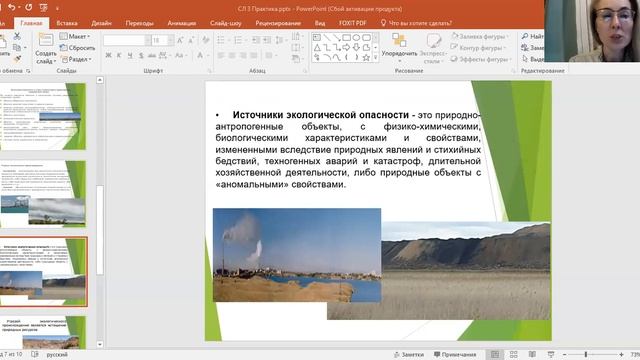The height and width of the screenshot is (360, 640).
Task: Open Контур фигуры shape outline dropdown
Action: pyautogui.click(x=478, y=48)
